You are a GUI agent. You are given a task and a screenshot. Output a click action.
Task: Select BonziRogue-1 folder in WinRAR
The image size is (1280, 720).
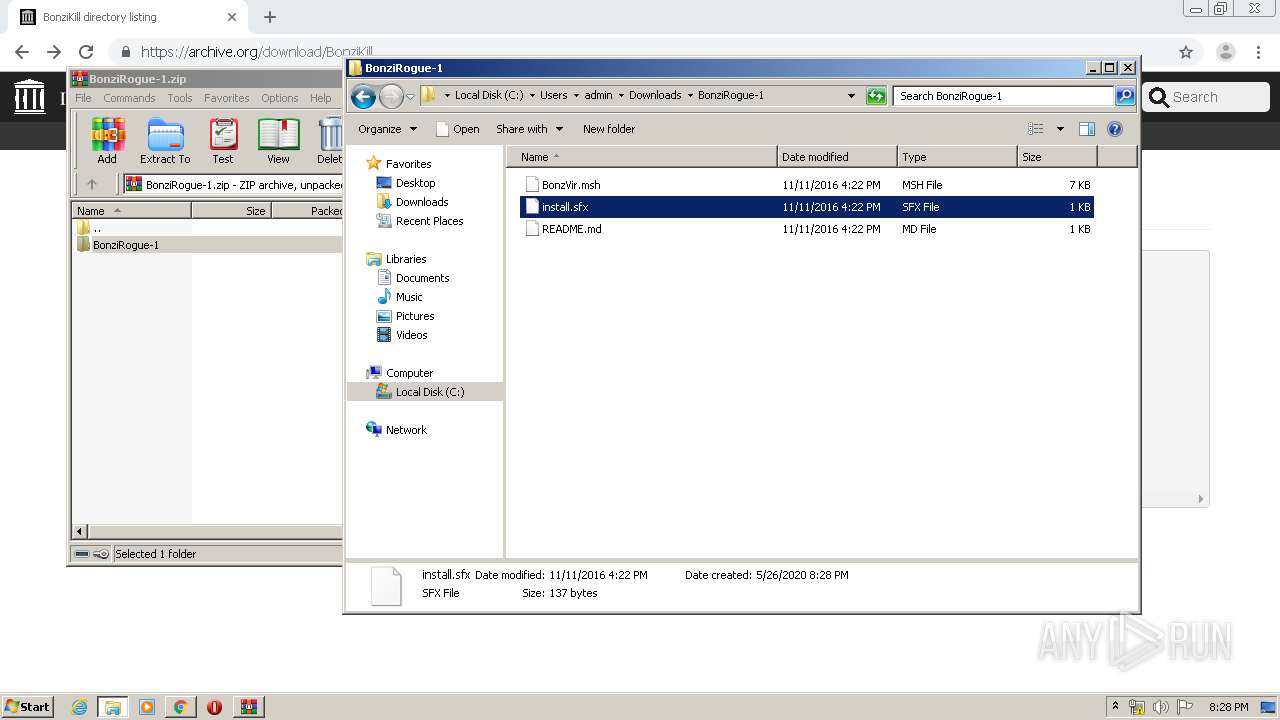(x=125, y=245)
